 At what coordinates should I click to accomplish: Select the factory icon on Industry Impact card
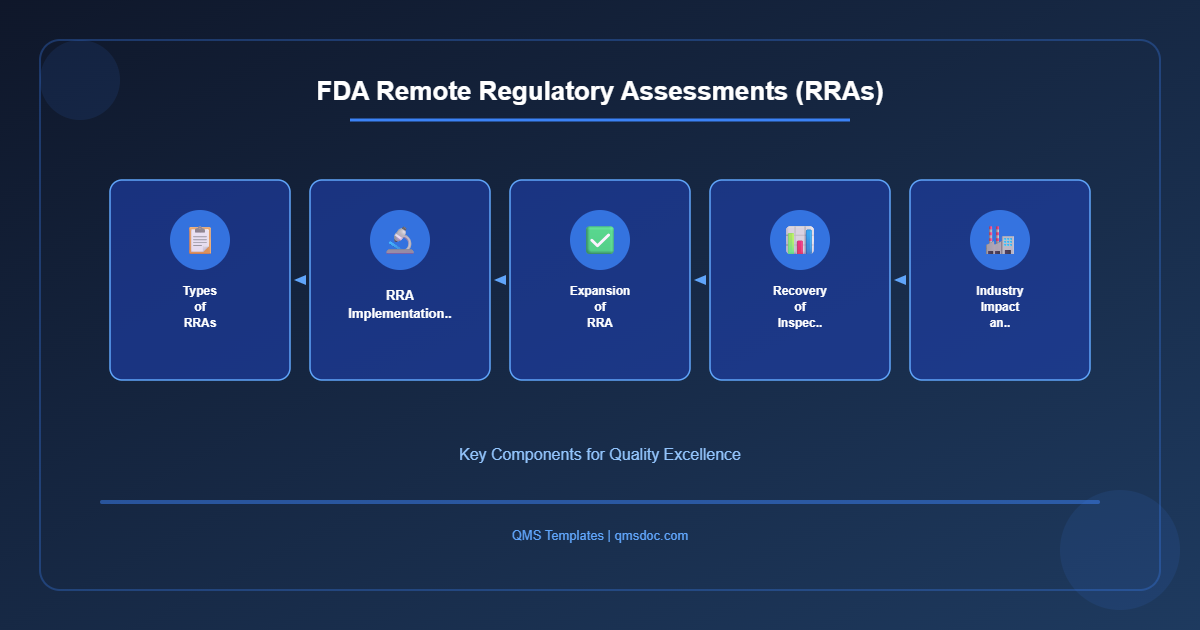[999, 239]
